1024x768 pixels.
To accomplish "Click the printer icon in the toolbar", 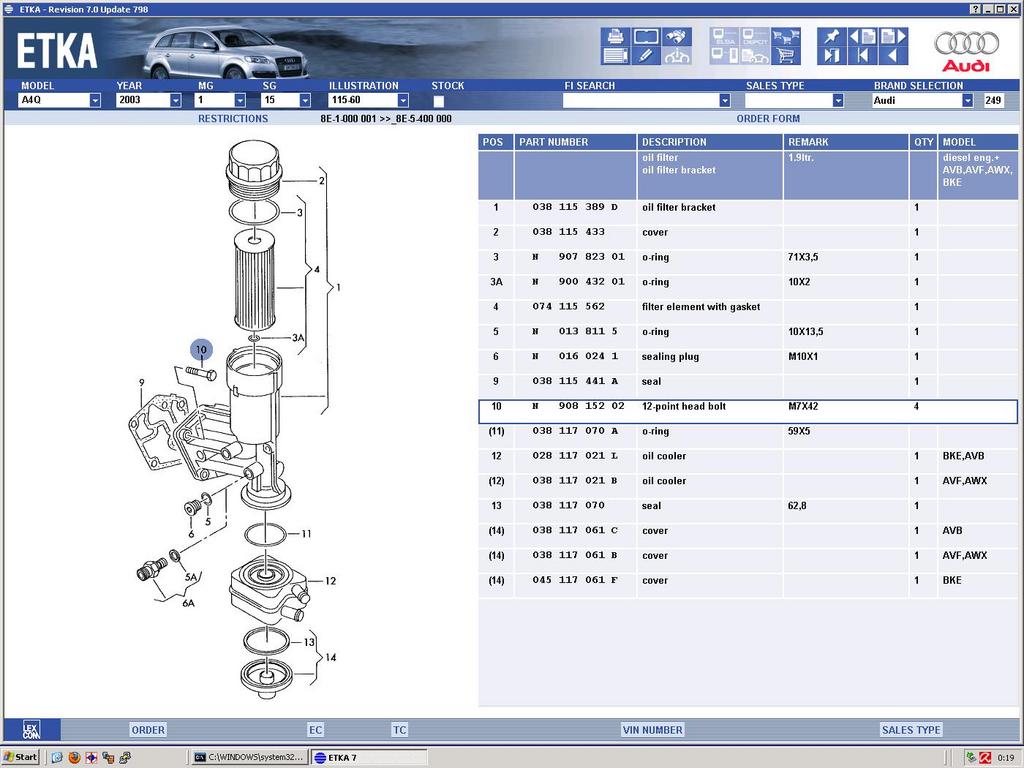I will coord(614,37).
